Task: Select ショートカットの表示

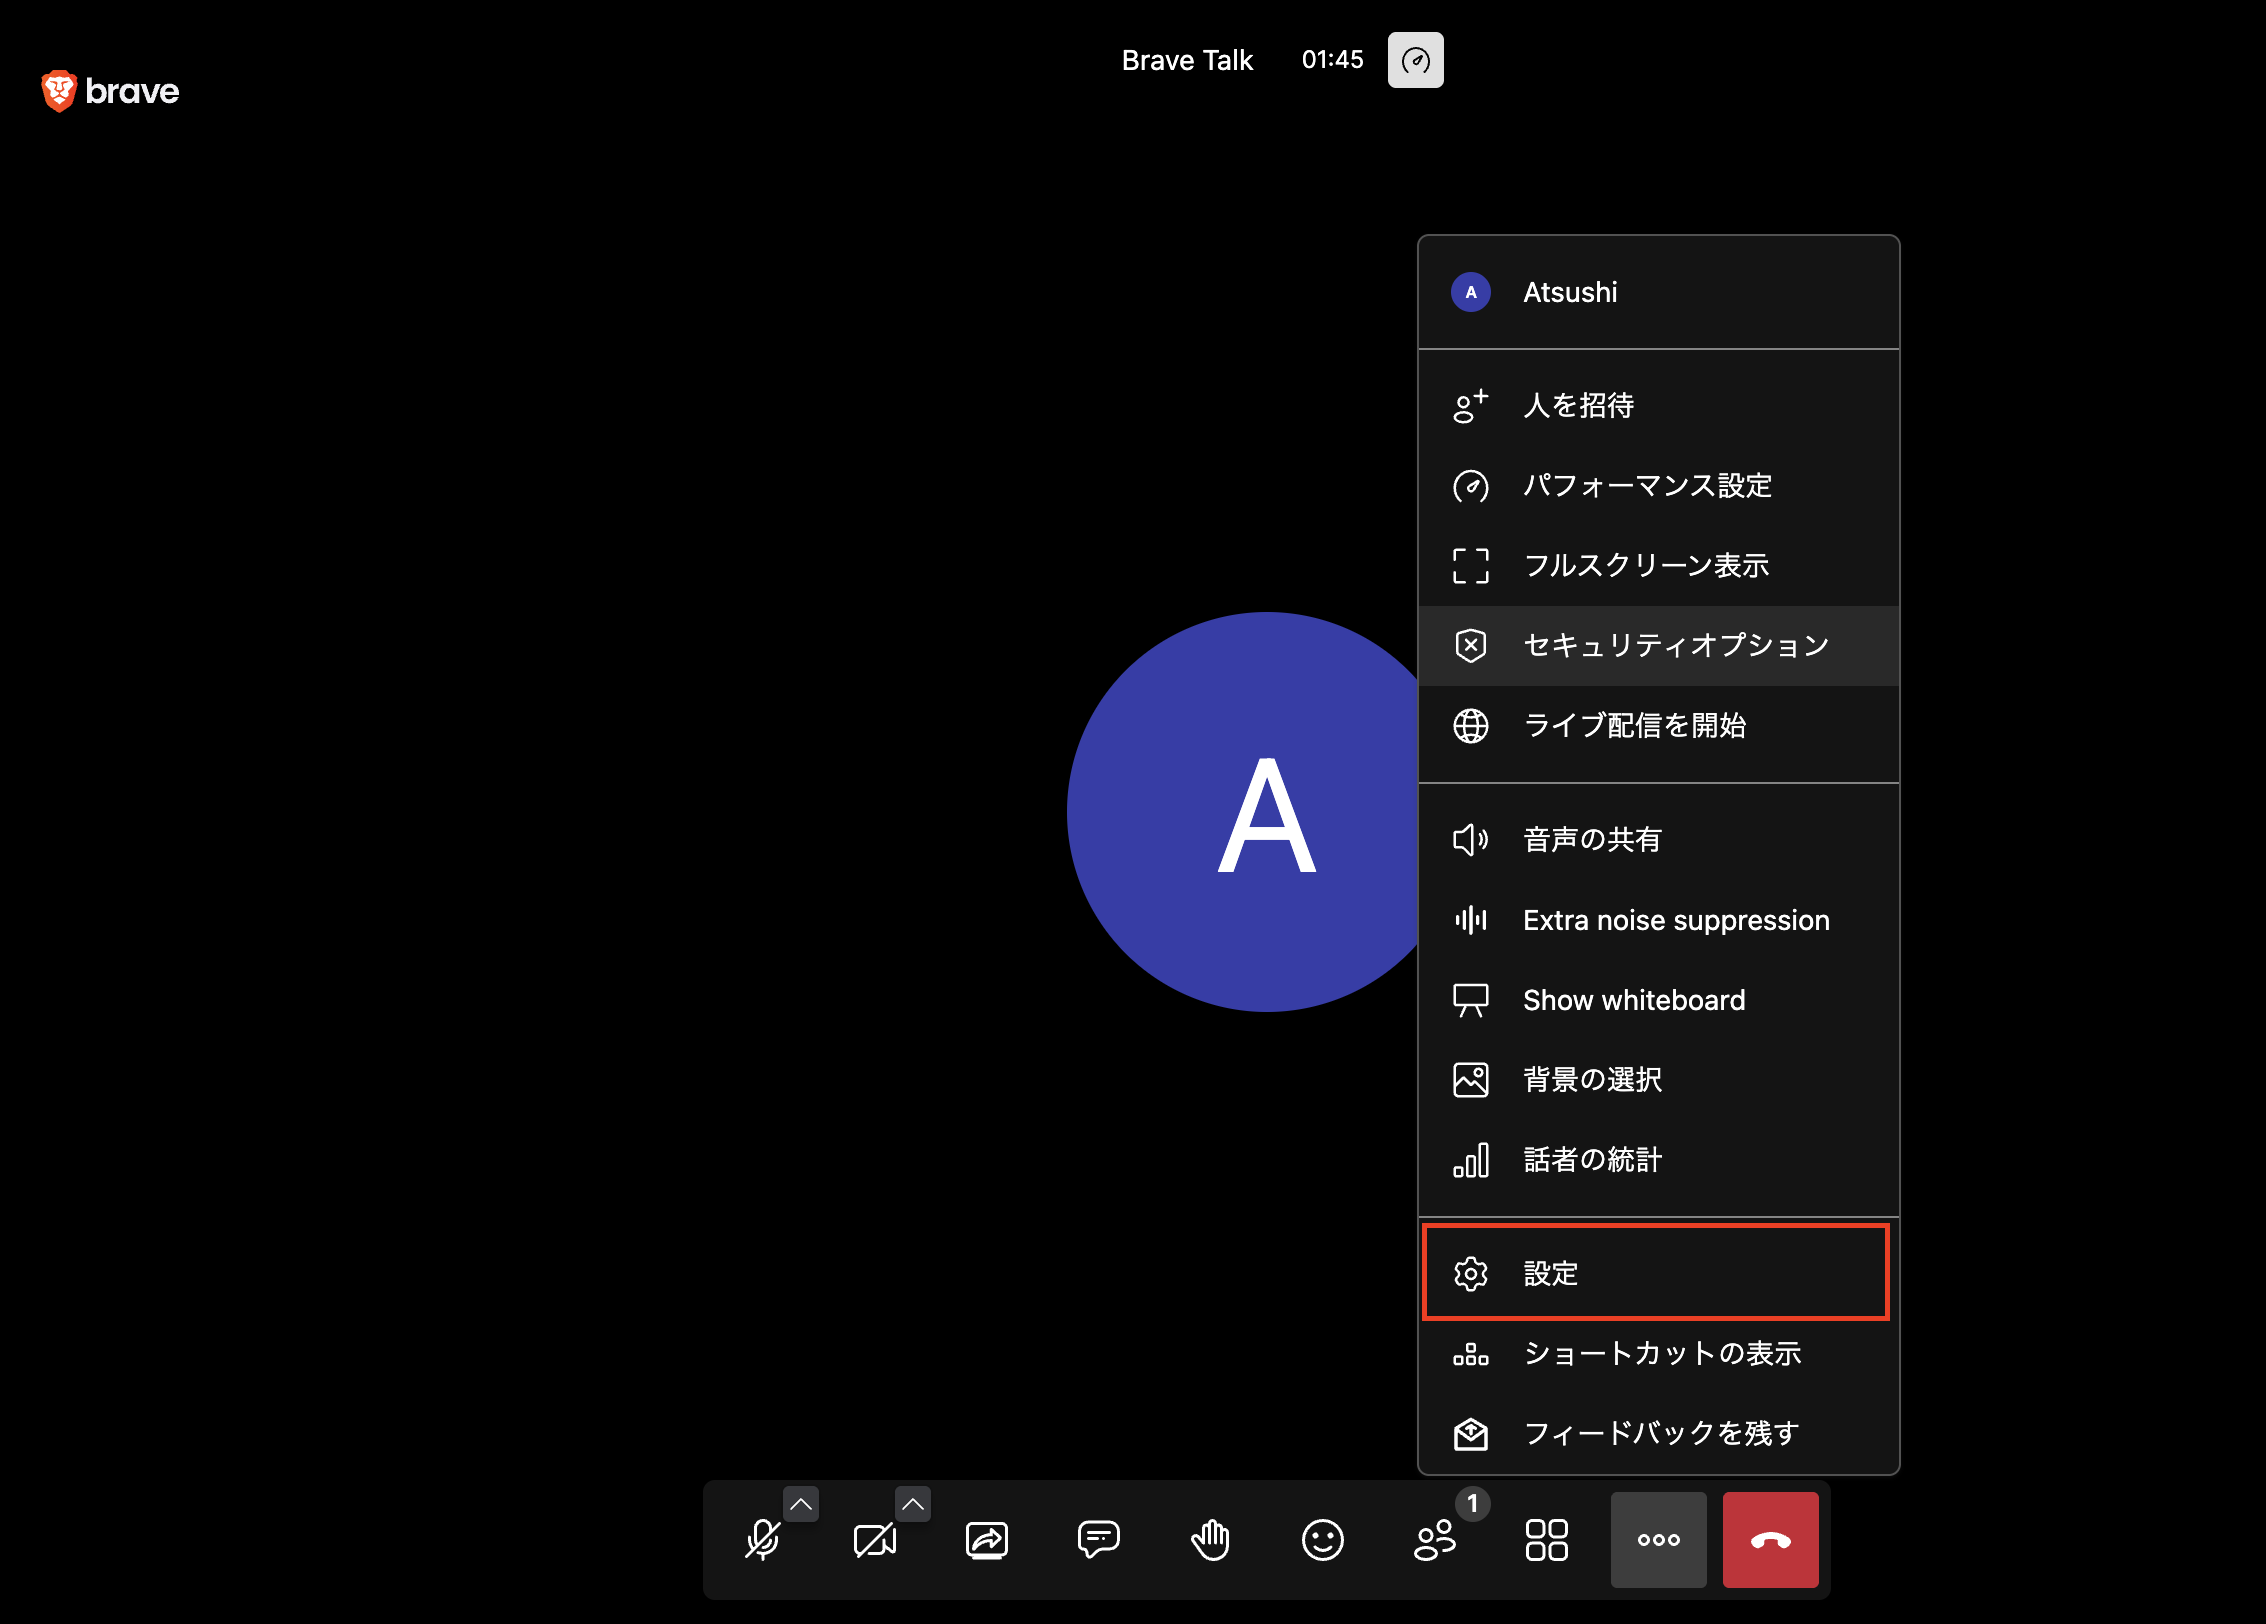Action: [x=1659, y=1354]
